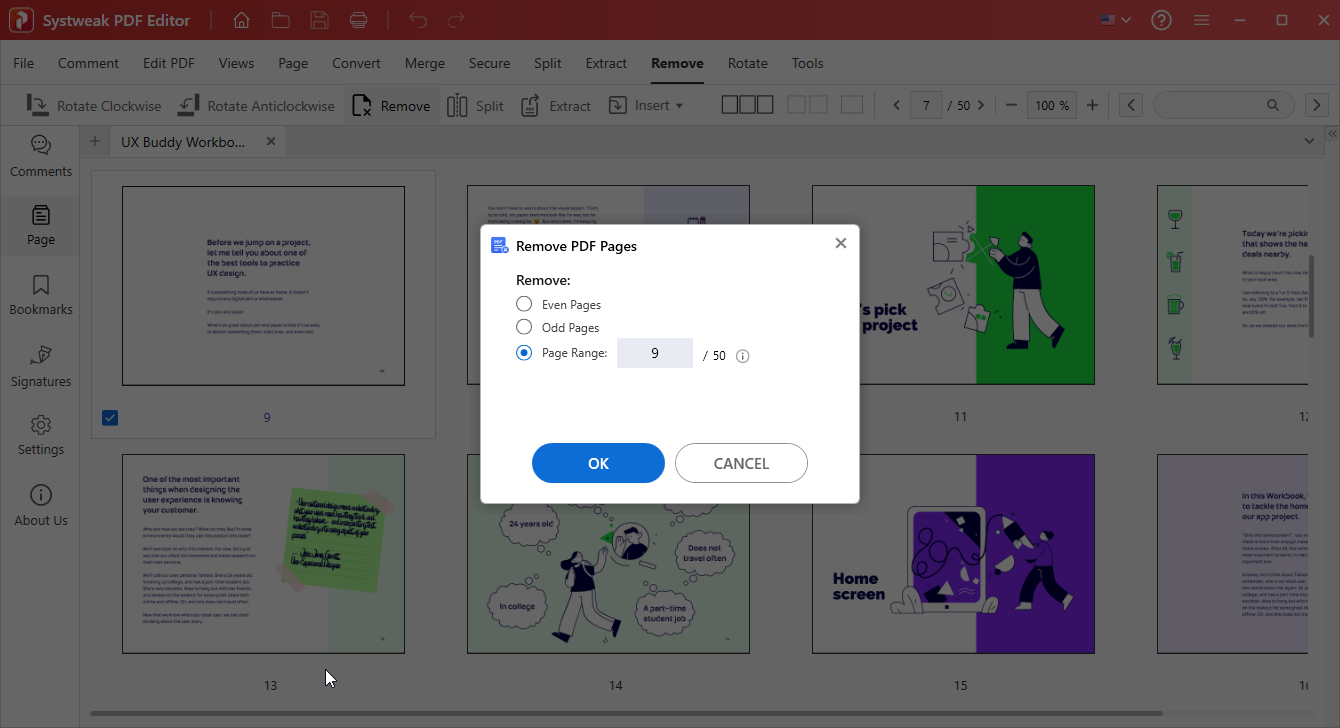Activate the Extract tool in the toolbar

click(x=555, y=105)
